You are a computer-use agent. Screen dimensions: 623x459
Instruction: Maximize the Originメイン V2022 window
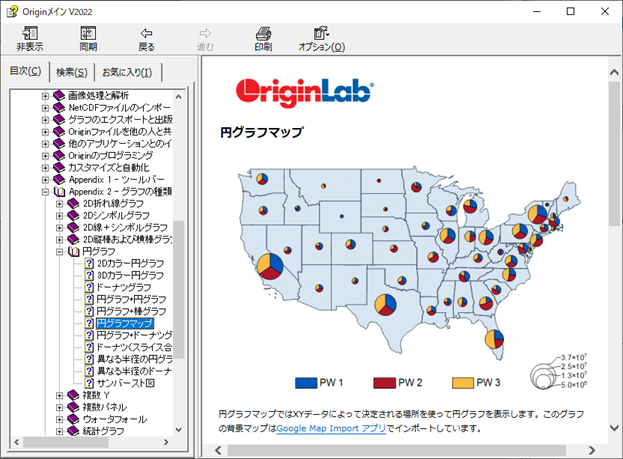(x=571, y=12)
